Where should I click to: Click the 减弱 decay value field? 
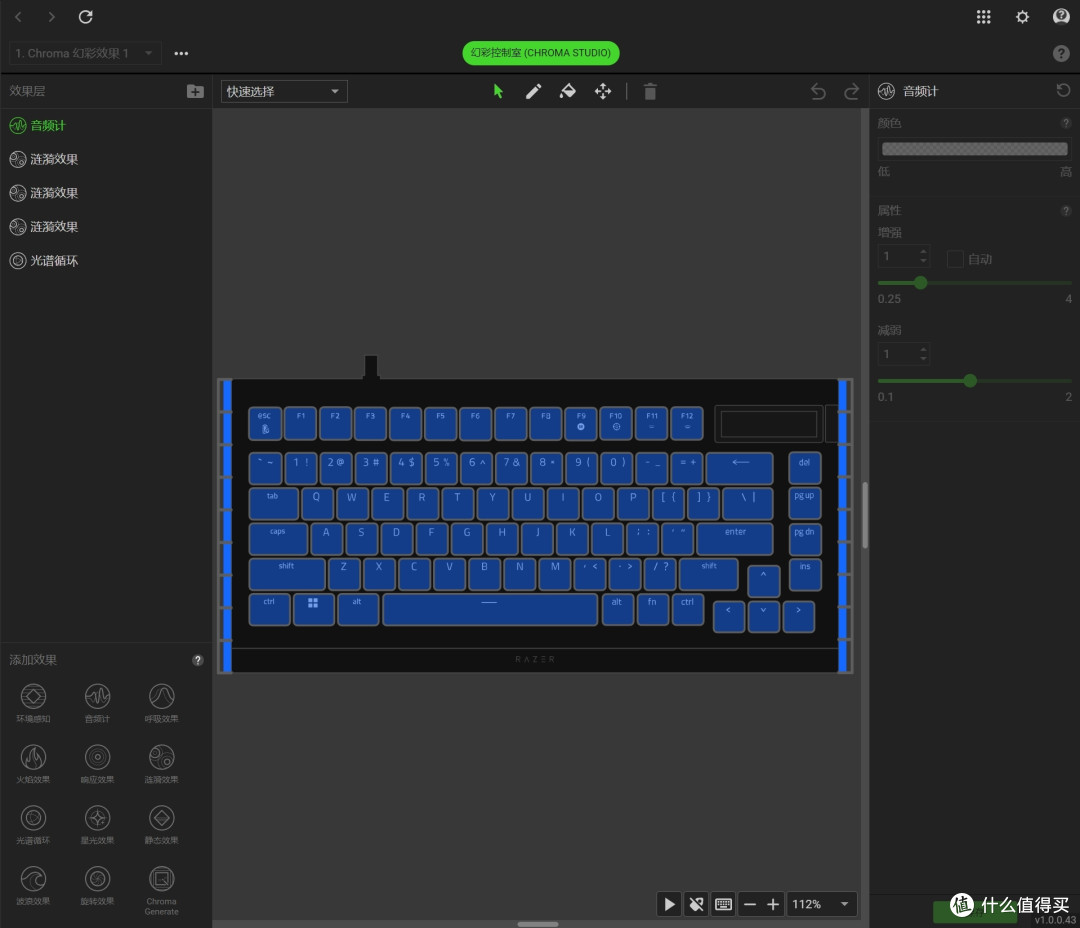904,354
